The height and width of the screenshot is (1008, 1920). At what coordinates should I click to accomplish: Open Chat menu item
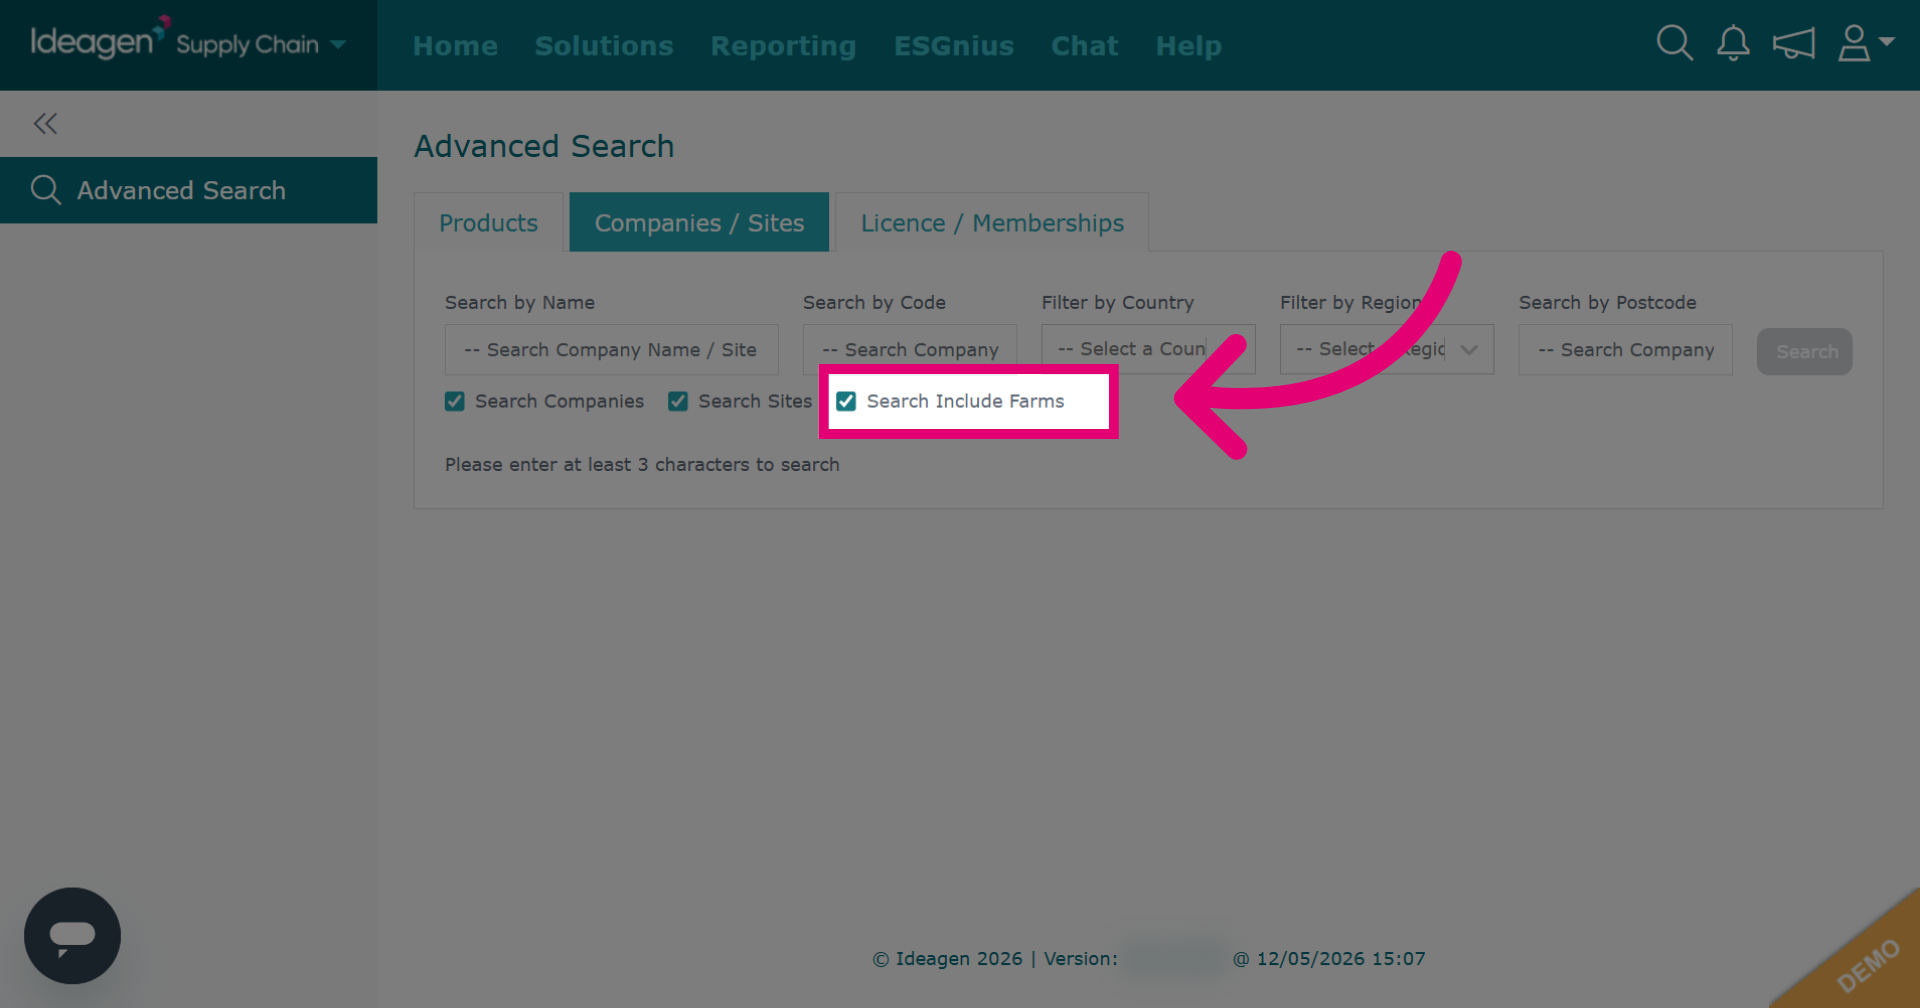(1085, 46)
